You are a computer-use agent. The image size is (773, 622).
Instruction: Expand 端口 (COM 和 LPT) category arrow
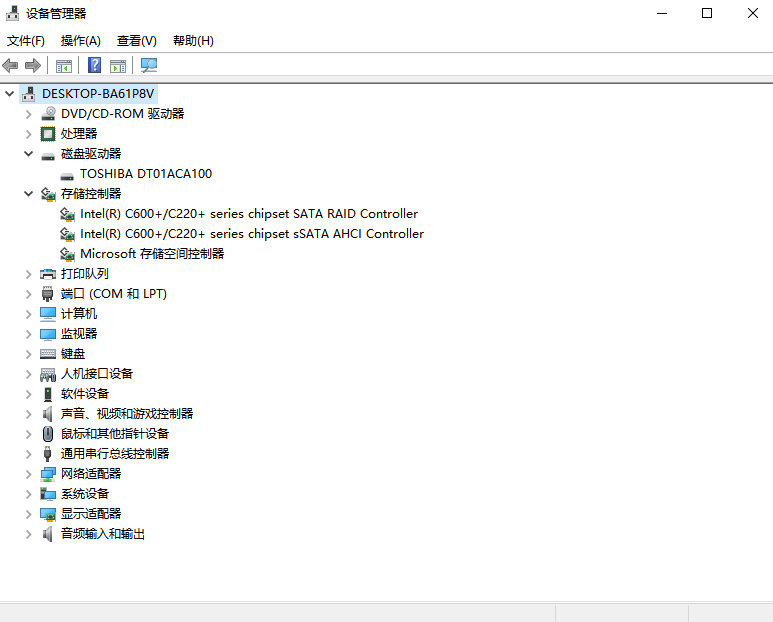point(29,294)
